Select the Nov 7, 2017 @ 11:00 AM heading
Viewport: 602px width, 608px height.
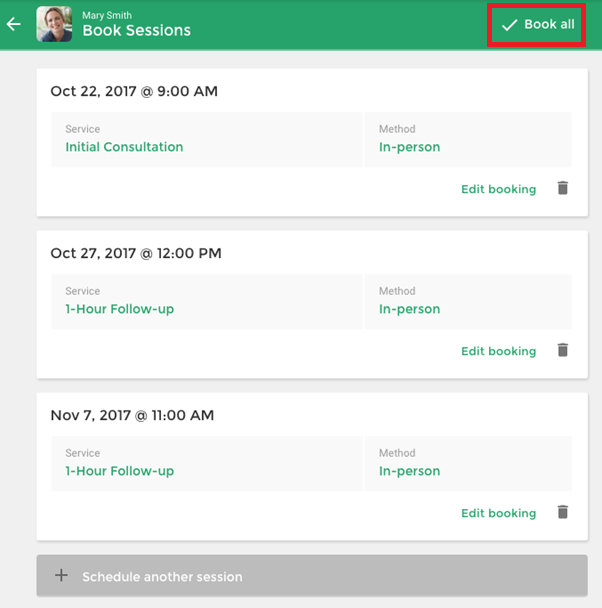point(132,415)
